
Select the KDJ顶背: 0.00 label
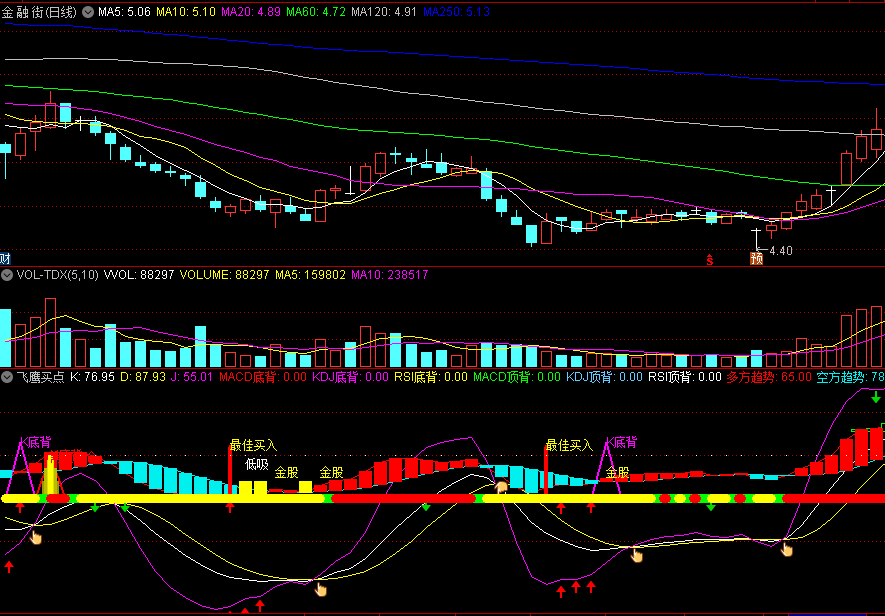click(x=604, y=377)
